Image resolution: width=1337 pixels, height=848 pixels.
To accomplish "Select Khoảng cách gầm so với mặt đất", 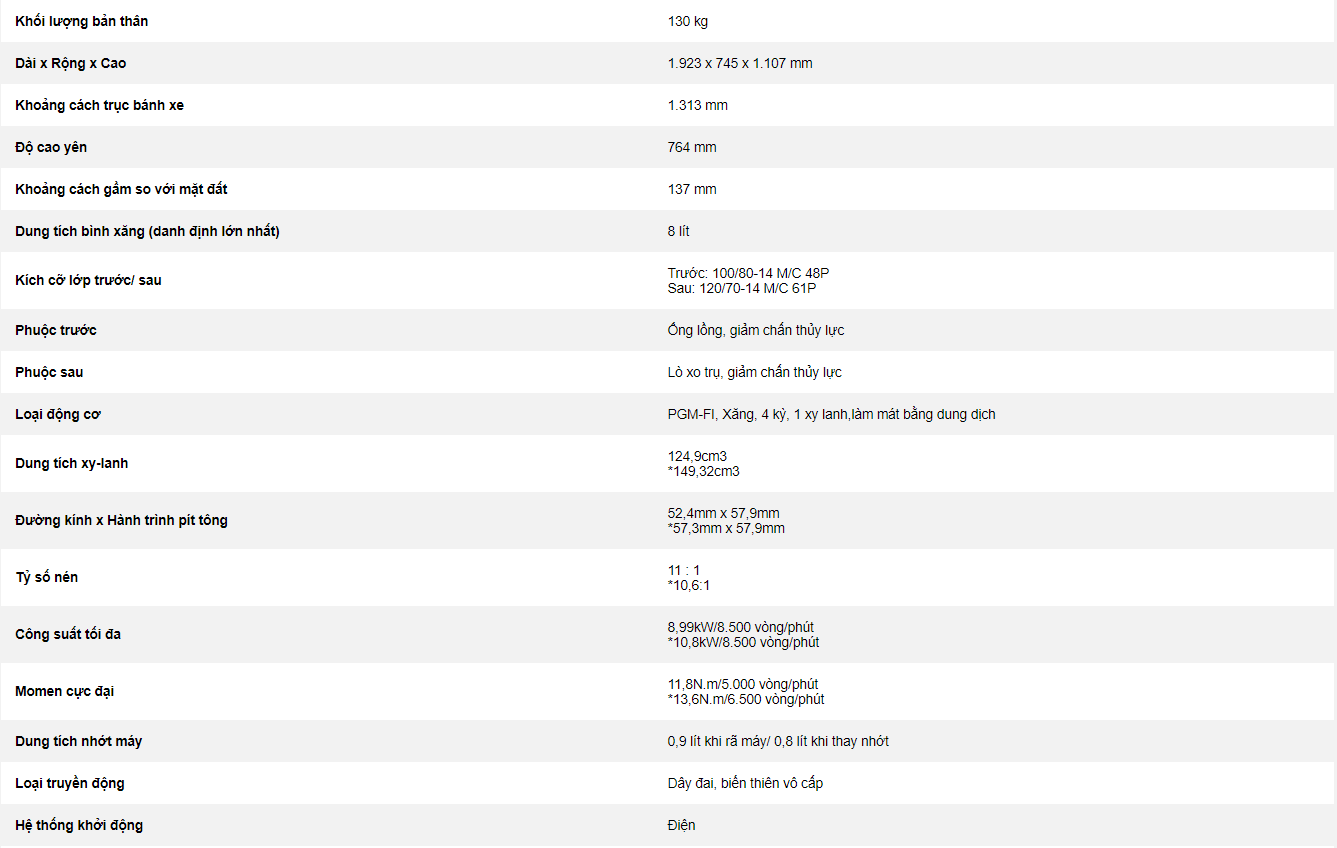I will click(121, 189).
